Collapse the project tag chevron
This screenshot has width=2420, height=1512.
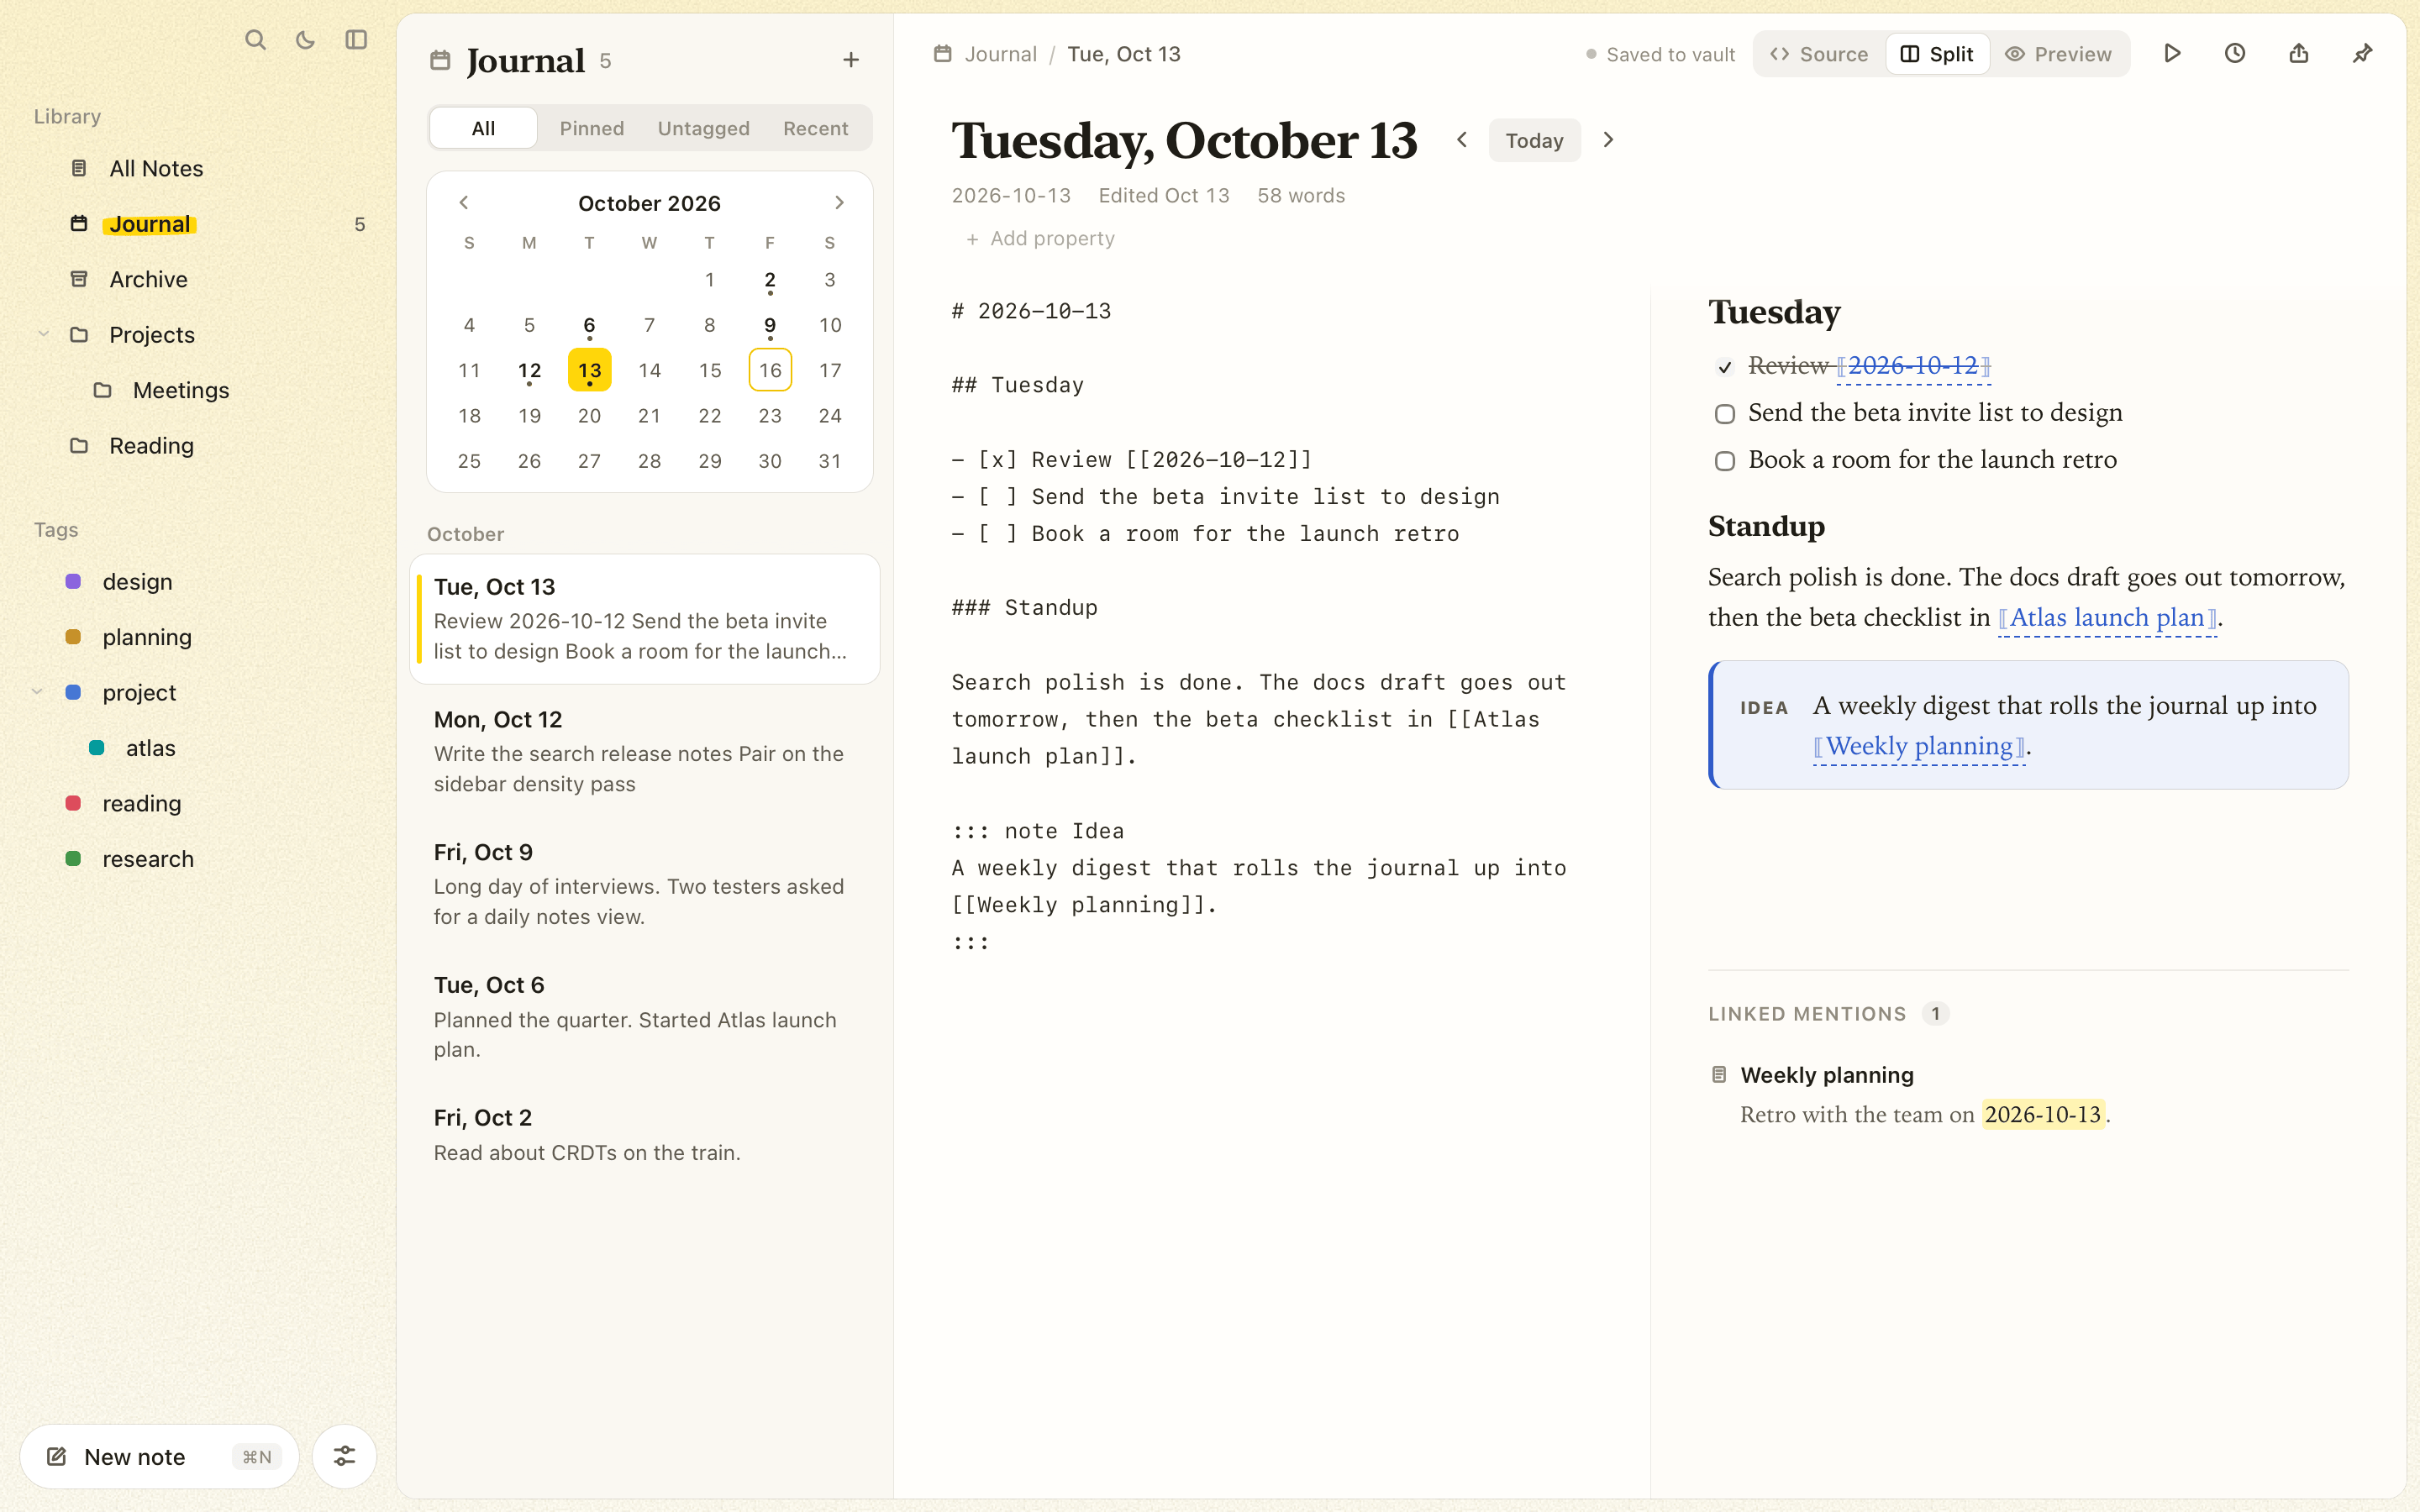[37, 692]
